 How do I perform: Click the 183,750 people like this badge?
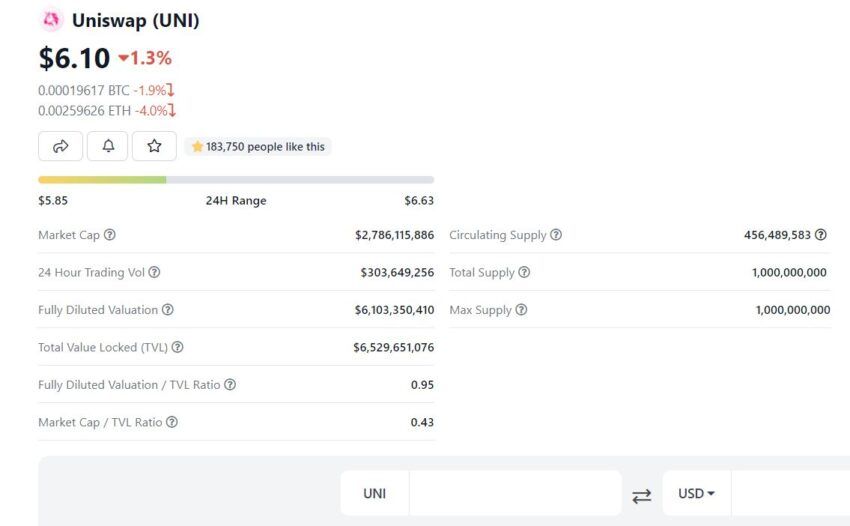(258, 146)
